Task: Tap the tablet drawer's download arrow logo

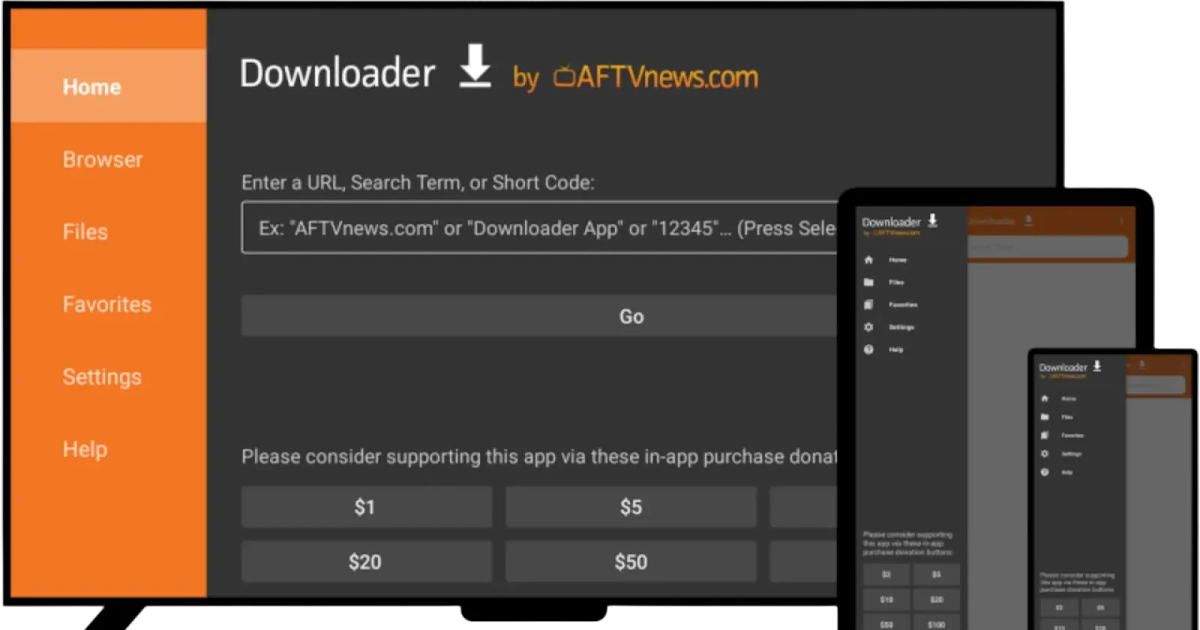Action: [932, 220]
